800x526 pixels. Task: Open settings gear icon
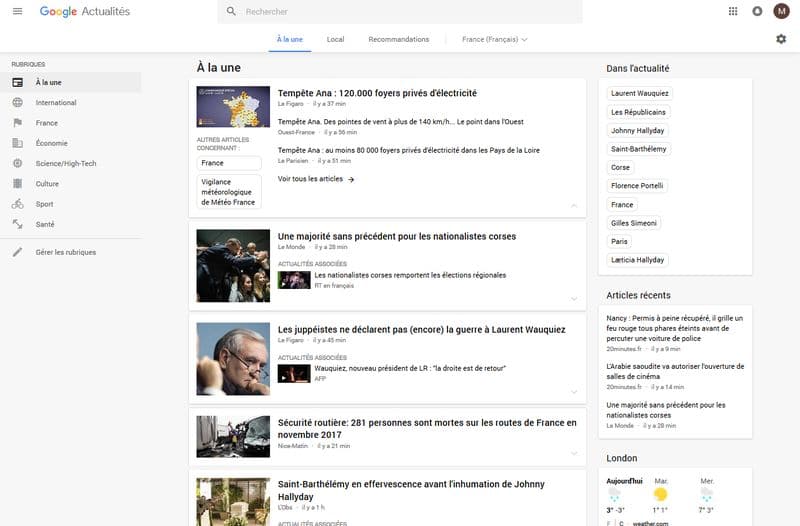click(x=781, y=39)
